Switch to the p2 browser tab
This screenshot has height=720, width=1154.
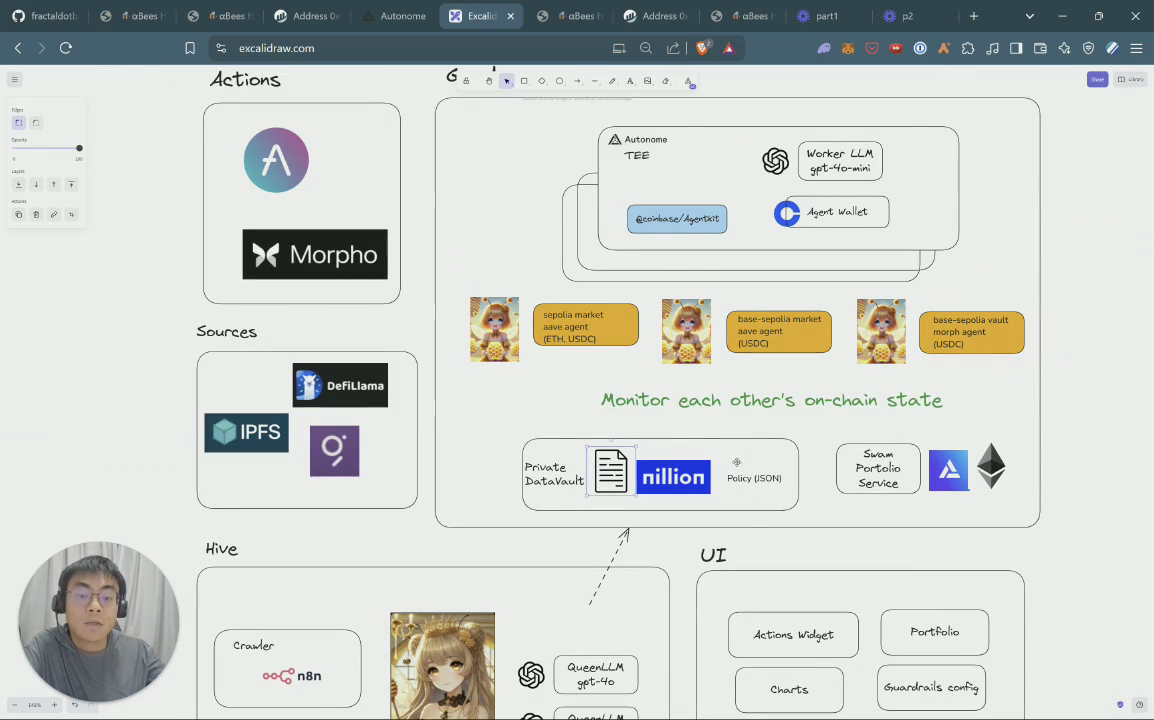click(907, 16)
